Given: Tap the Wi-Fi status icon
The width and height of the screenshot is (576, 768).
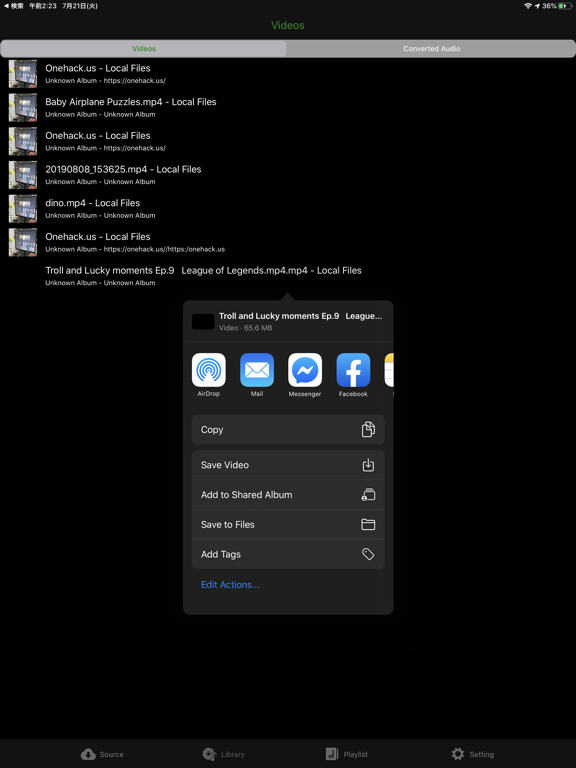Looking at the screenshot, I should click(x=528, y=6).
